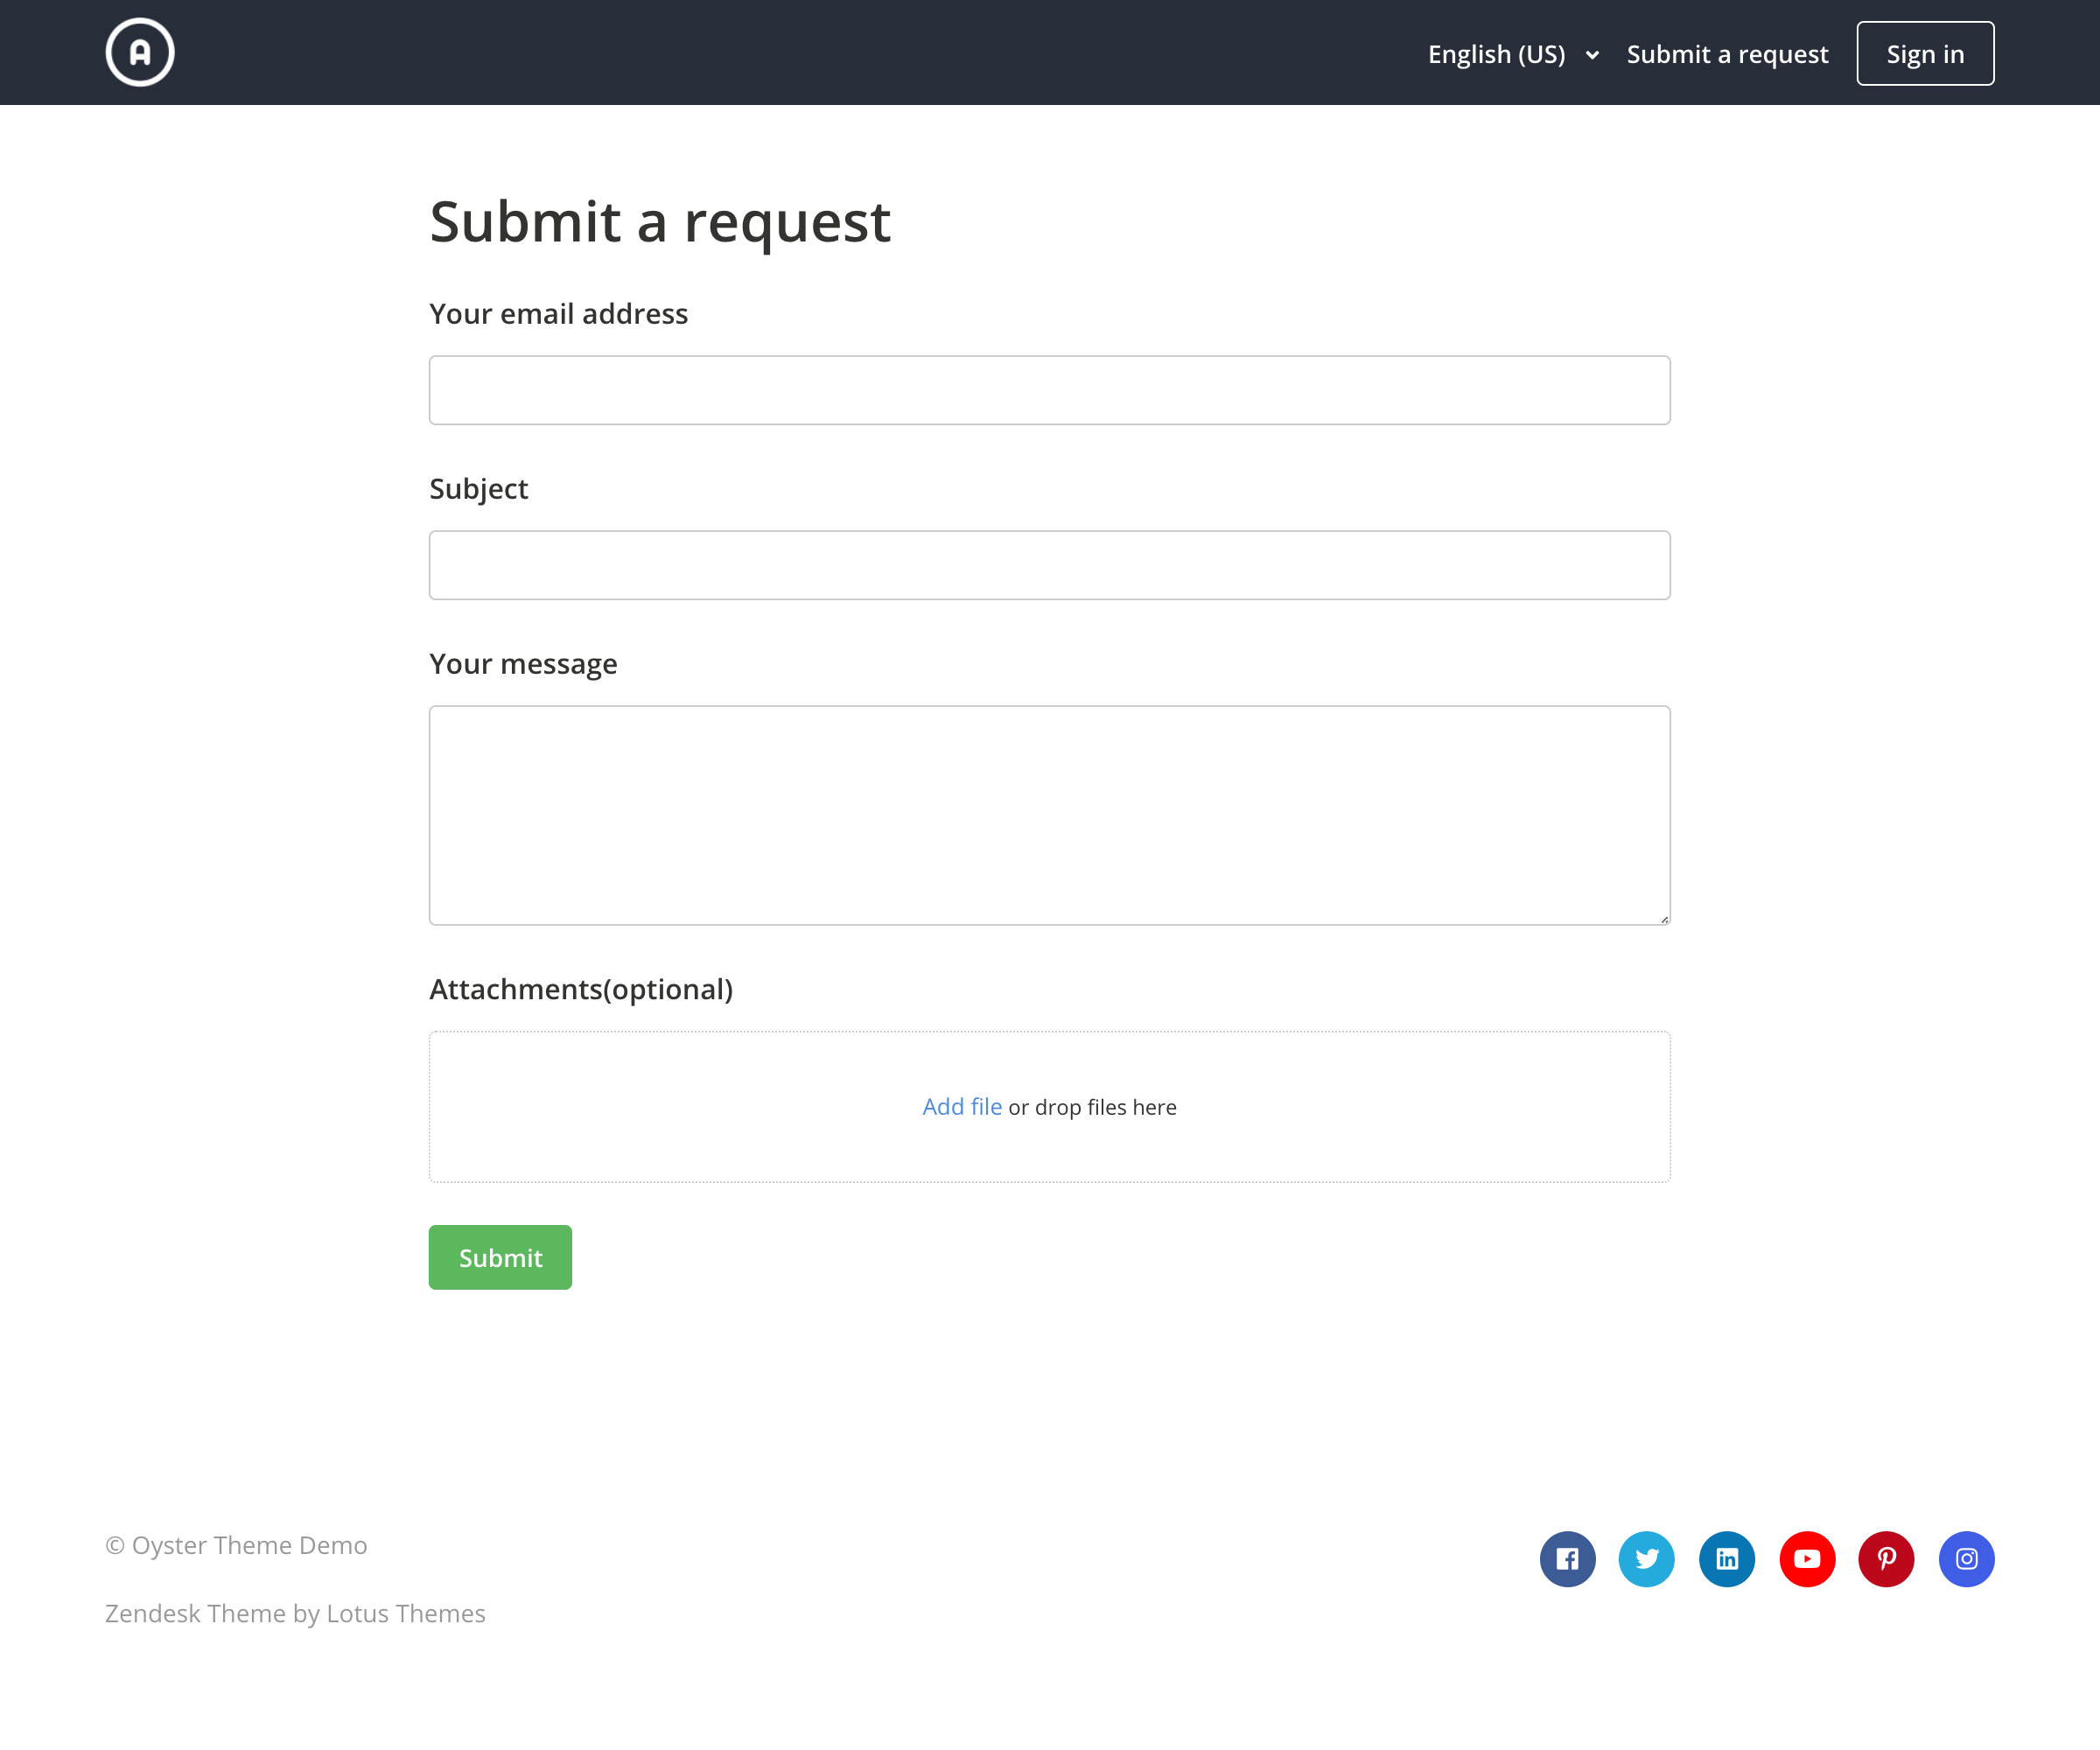Focus the Your email address field
The height and width of the screenshot is (1750, 2100).
click(x=1049, y=390)
